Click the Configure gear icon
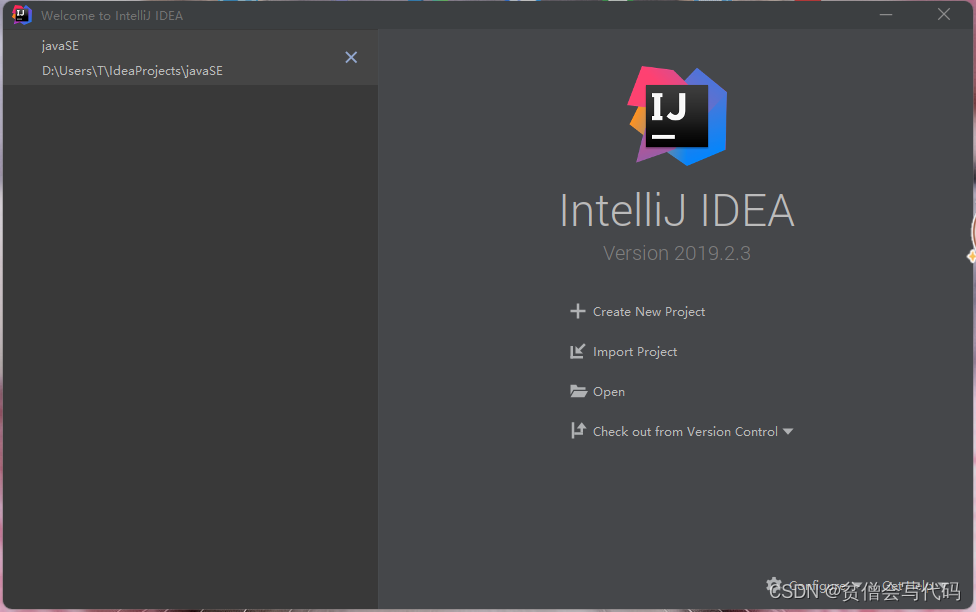 [x=774, y=585]
